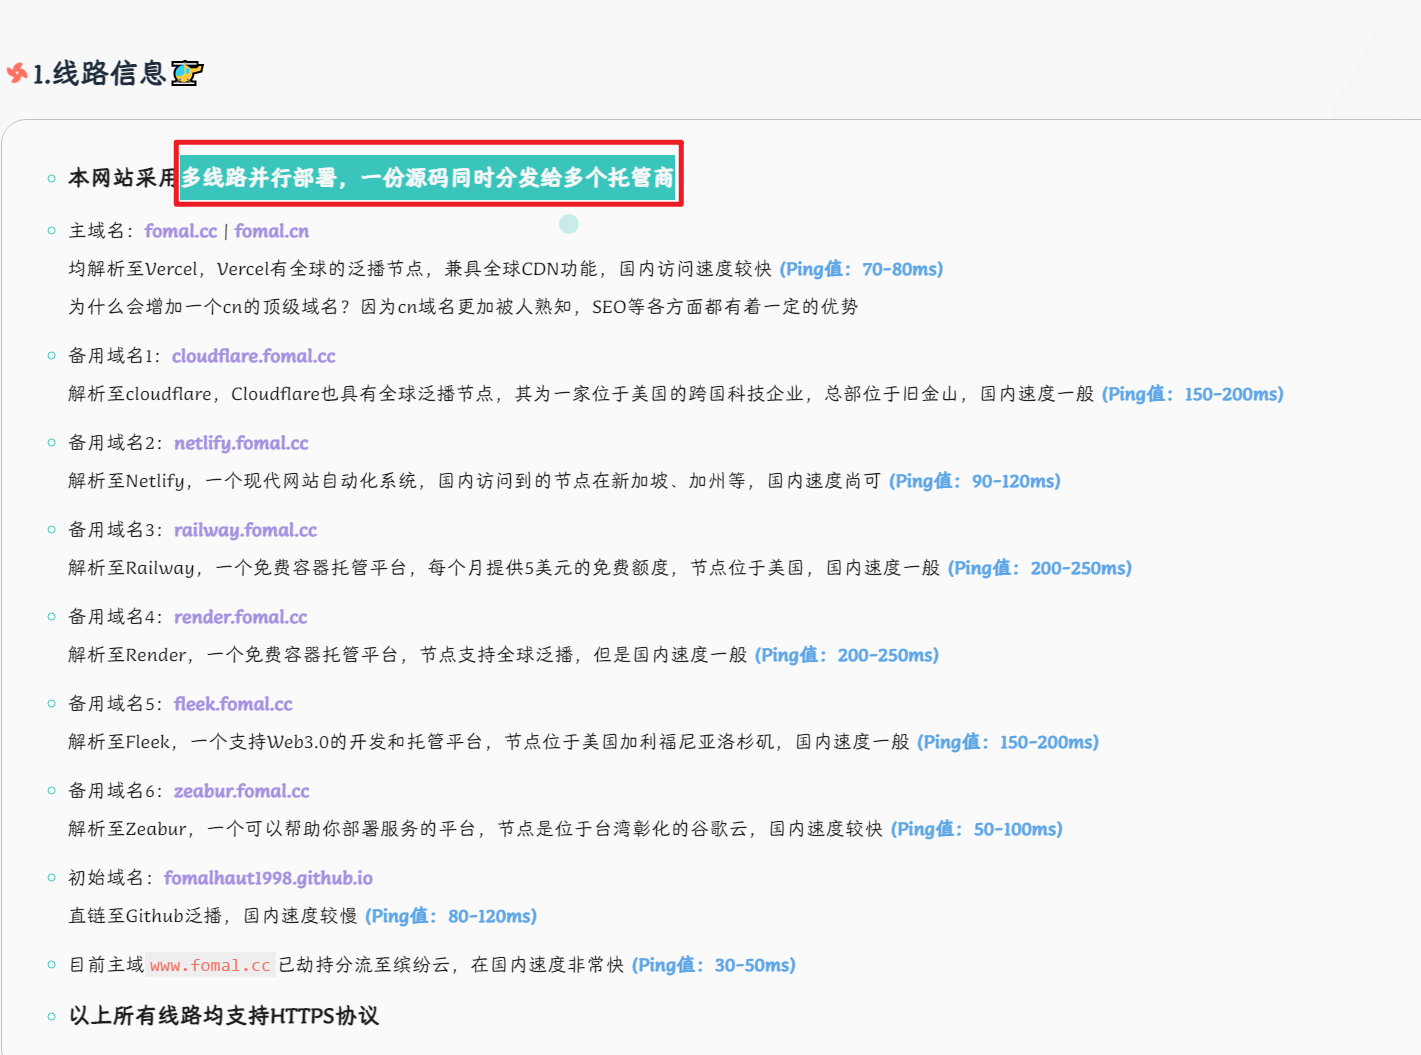
Task: Click the 解析至Zeabur description text
Action: point(475,829)
